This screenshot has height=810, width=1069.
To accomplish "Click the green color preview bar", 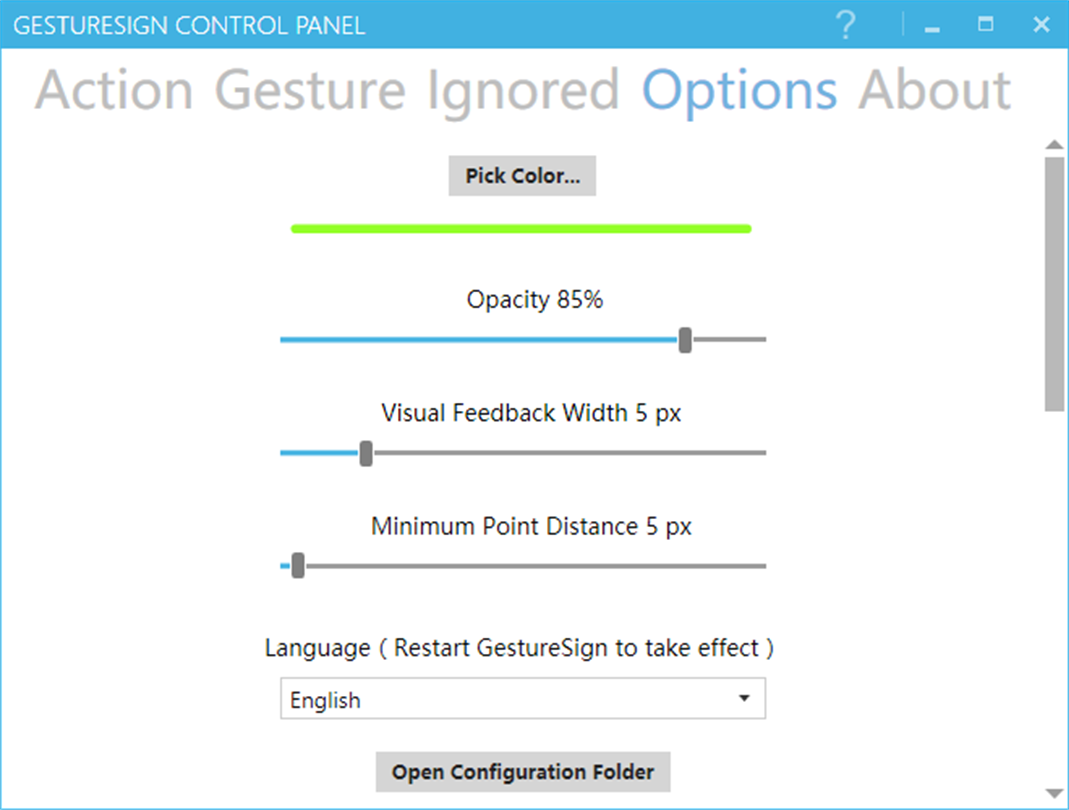I will click(521, 229).
